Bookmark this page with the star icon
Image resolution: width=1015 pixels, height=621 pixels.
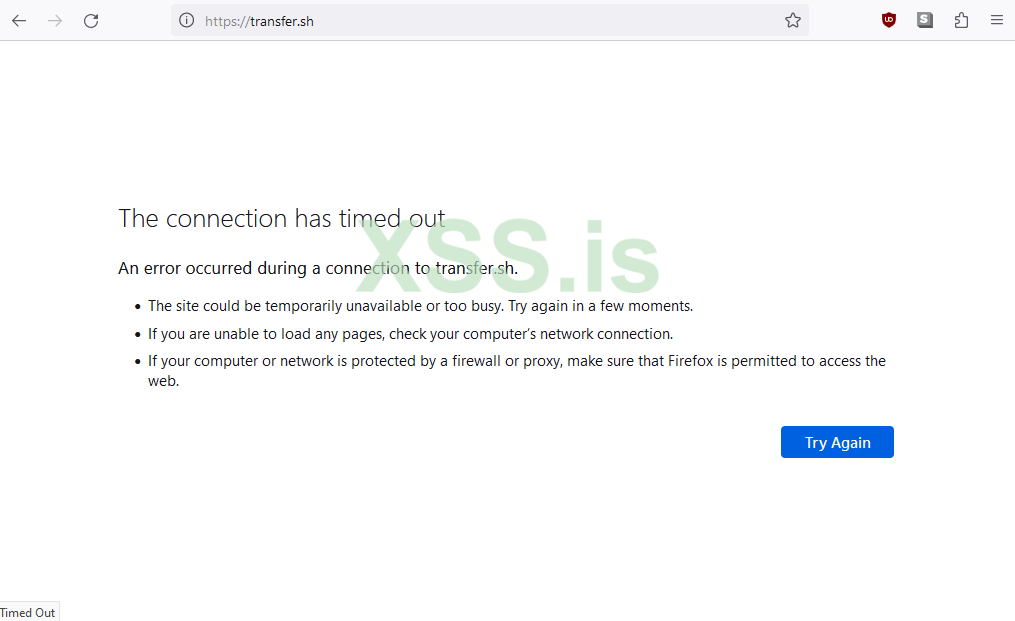click(x=793, y=20)
